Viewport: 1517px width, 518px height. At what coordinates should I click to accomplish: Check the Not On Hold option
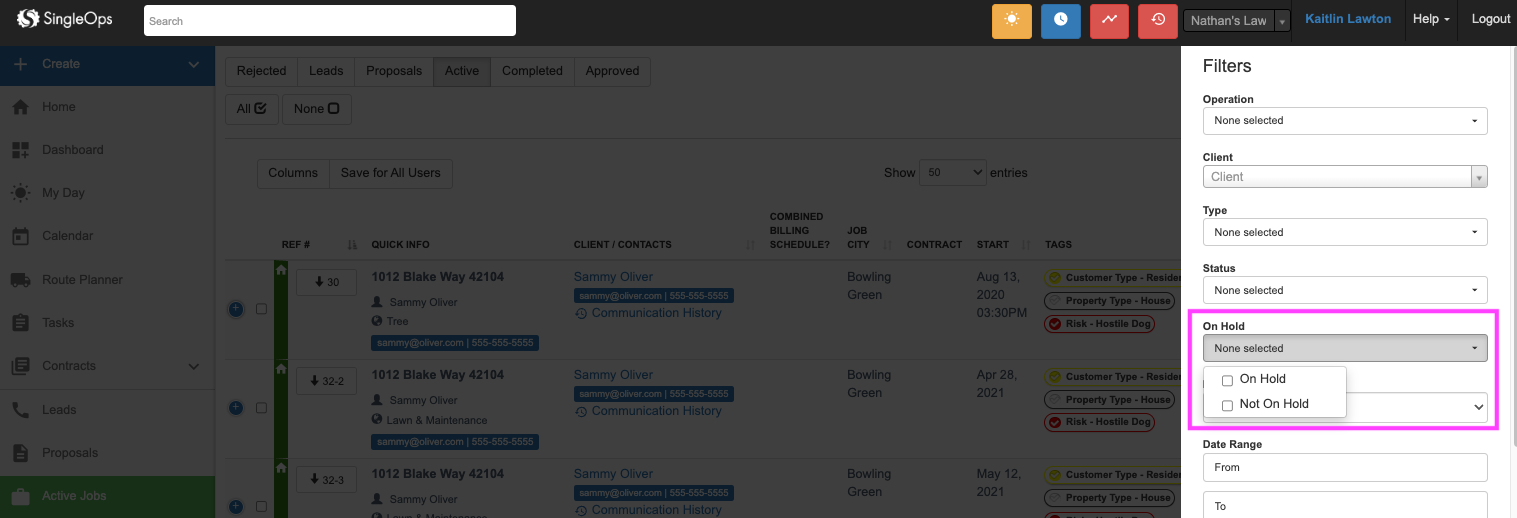pos(1227,405)
